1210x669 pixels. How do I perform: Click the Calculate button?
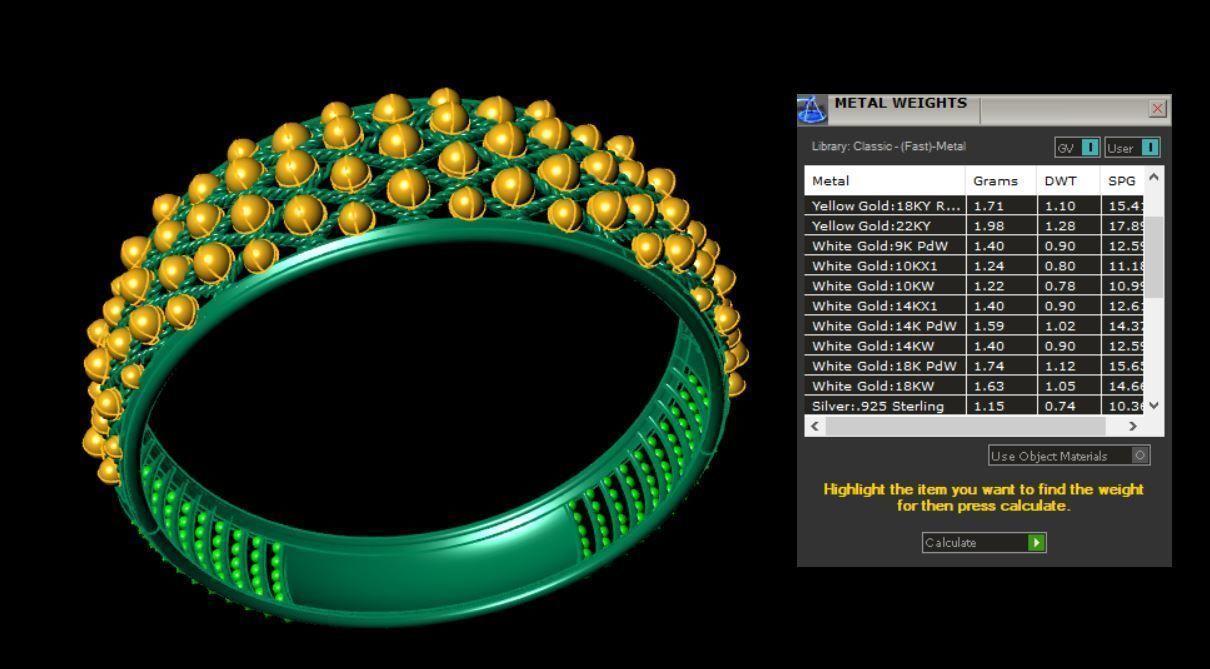coord(984,543)
